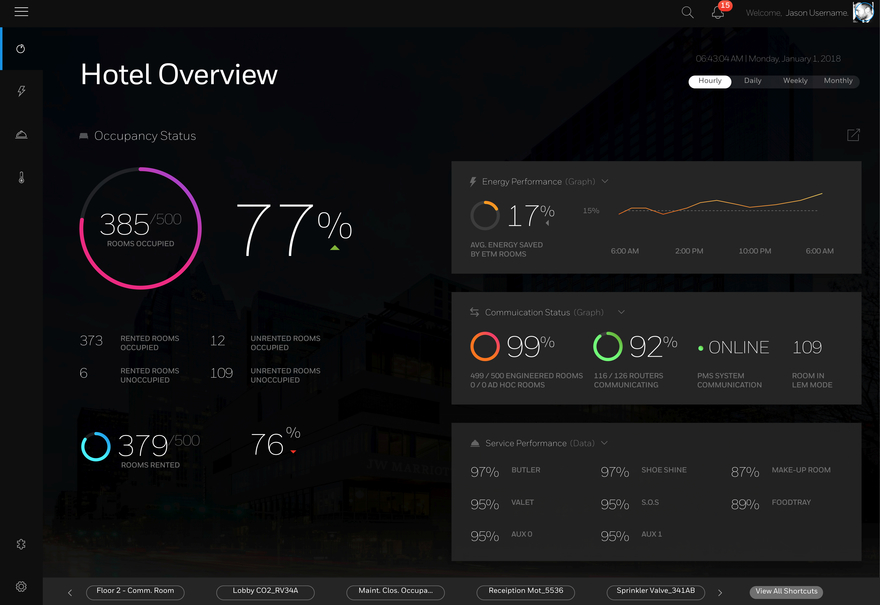The width and height of the screenshot is (880, 605).
Task: Open notifications bell with 15 badge
Action: pyautogui.click(x=719, y=11)
